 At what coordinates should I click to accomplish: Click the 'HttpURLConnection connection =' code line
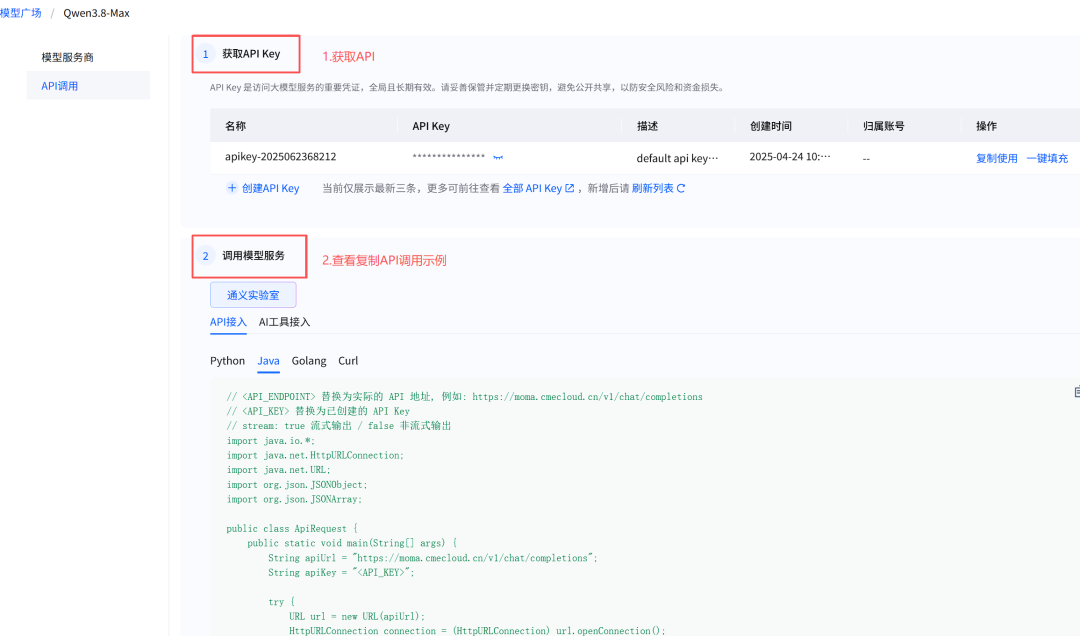(477, 630)
